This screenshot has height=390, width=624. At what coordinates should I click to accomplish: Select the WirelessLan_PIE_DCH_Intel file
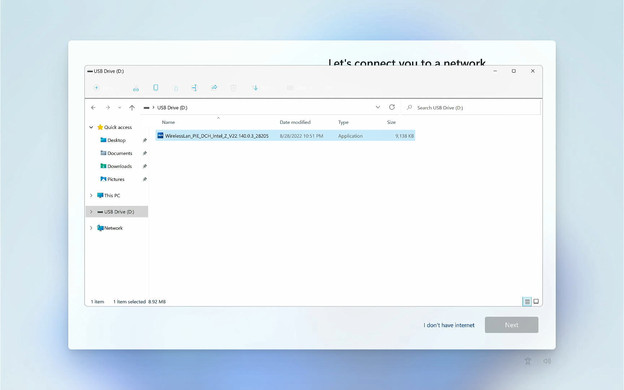coord(285,136)
